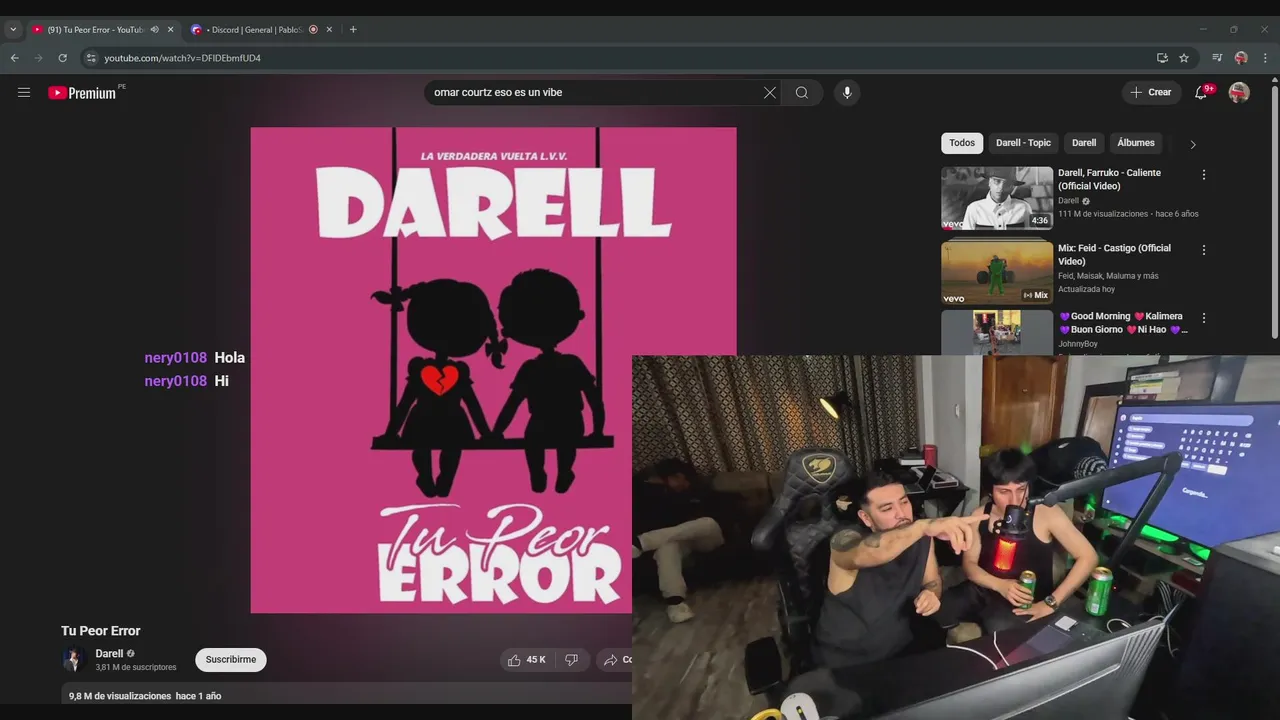Image resolution: width=1280 pixels, height=720 pixels.
Task: Expand the tab search dropdown arrow
Action: coord(13,30)
